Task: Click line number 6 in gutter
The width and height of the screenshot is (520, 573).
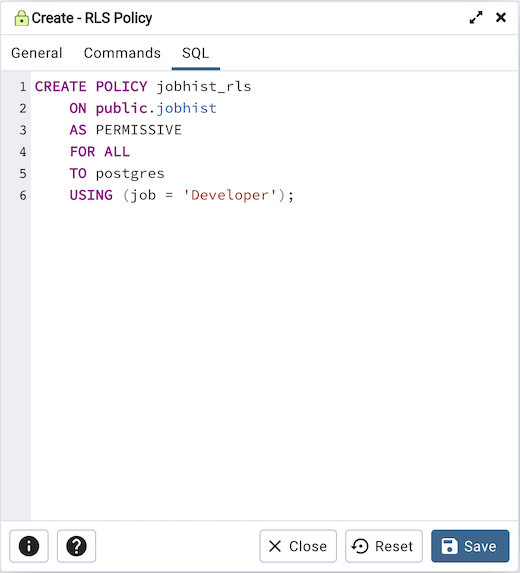Action: pyautogui.click(x=23, y=195)
